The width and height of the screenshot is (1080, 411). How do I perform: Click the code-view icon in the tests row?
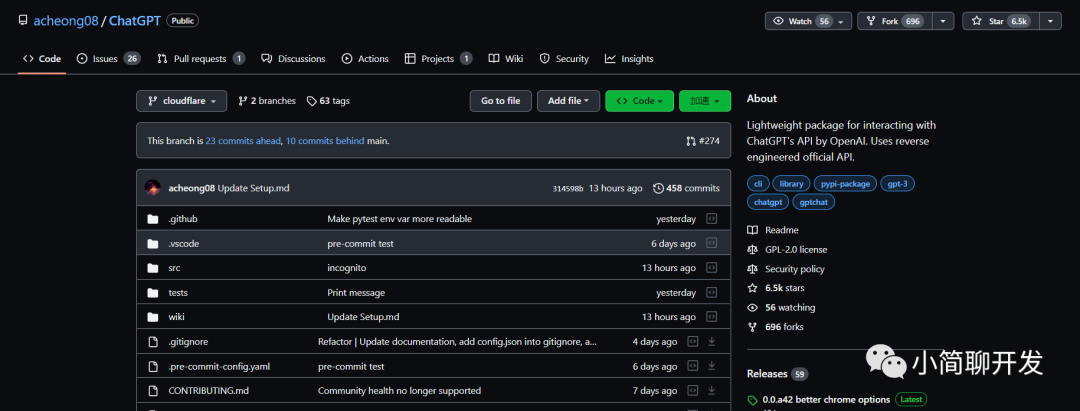pos(712,293)
